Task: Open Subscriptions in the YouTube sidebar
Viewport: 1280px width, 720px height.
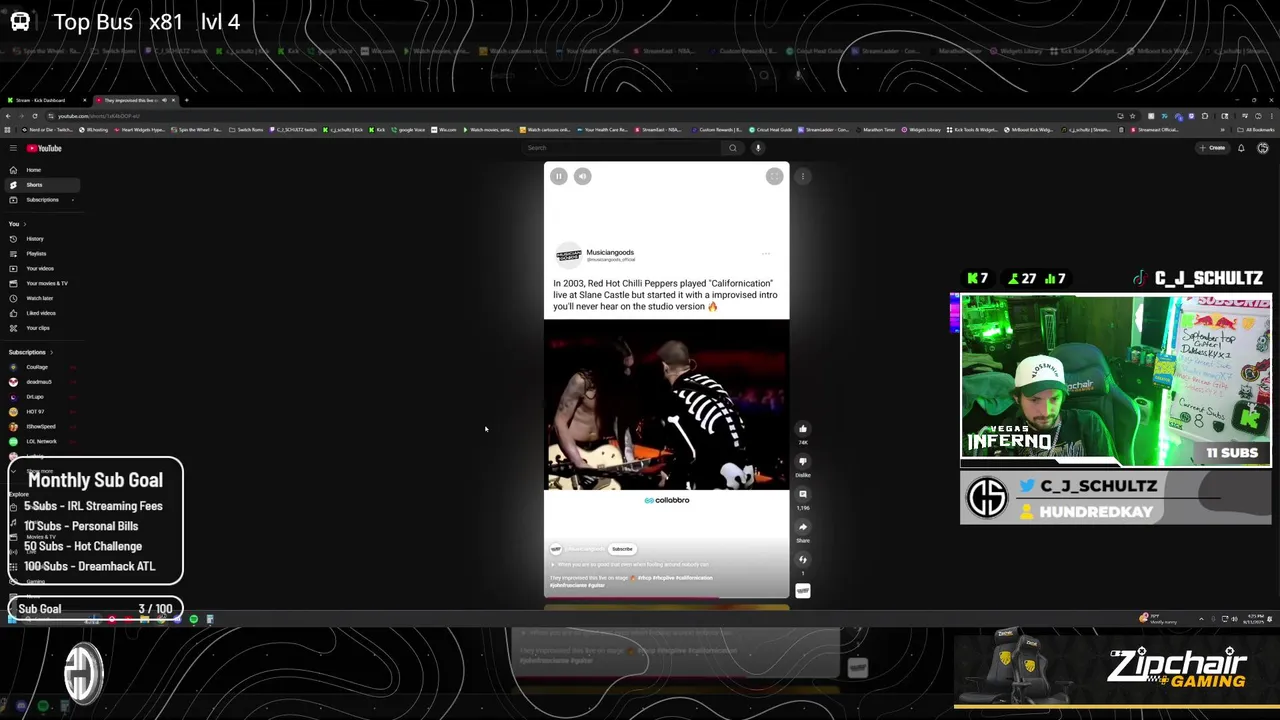Action: point(42,200)
